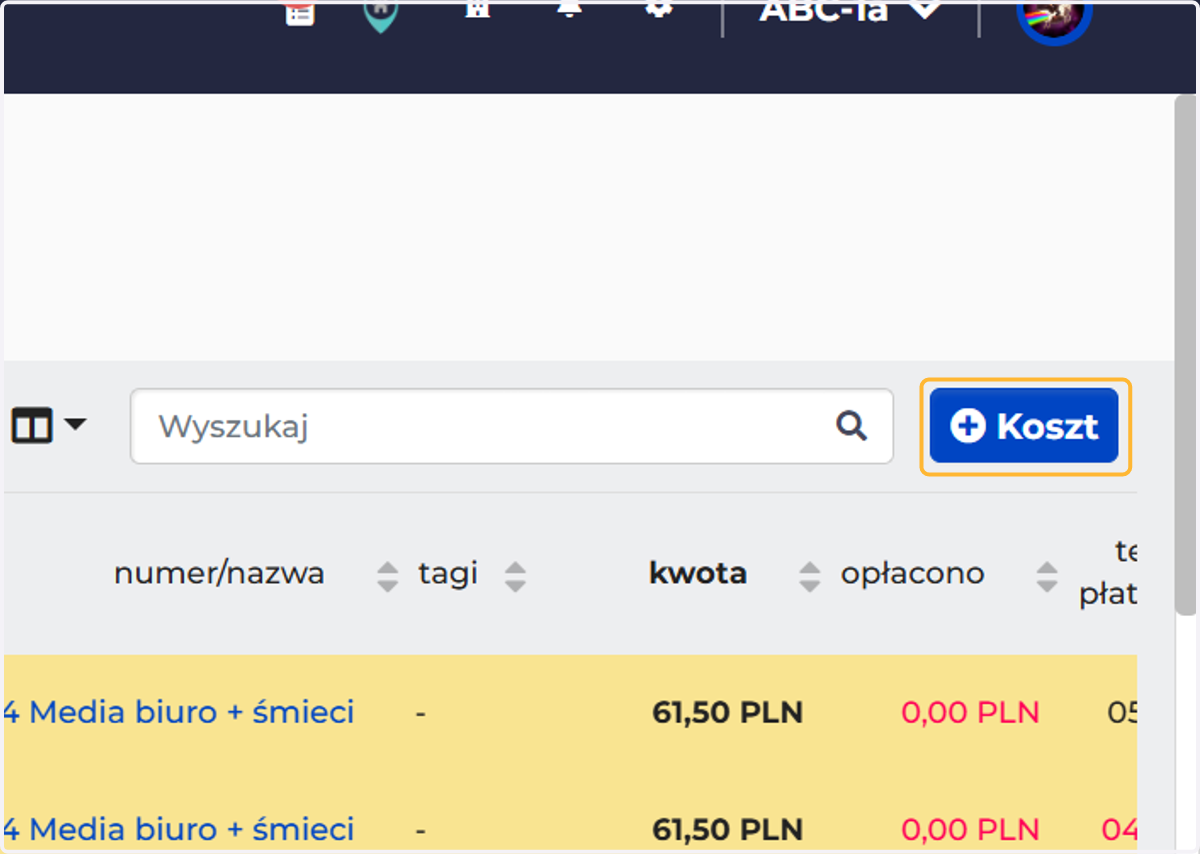Click the vertical page scrollbar
Image resolution: width=1200 pixels, height=854 pixels.
(x=1185, y=355)
